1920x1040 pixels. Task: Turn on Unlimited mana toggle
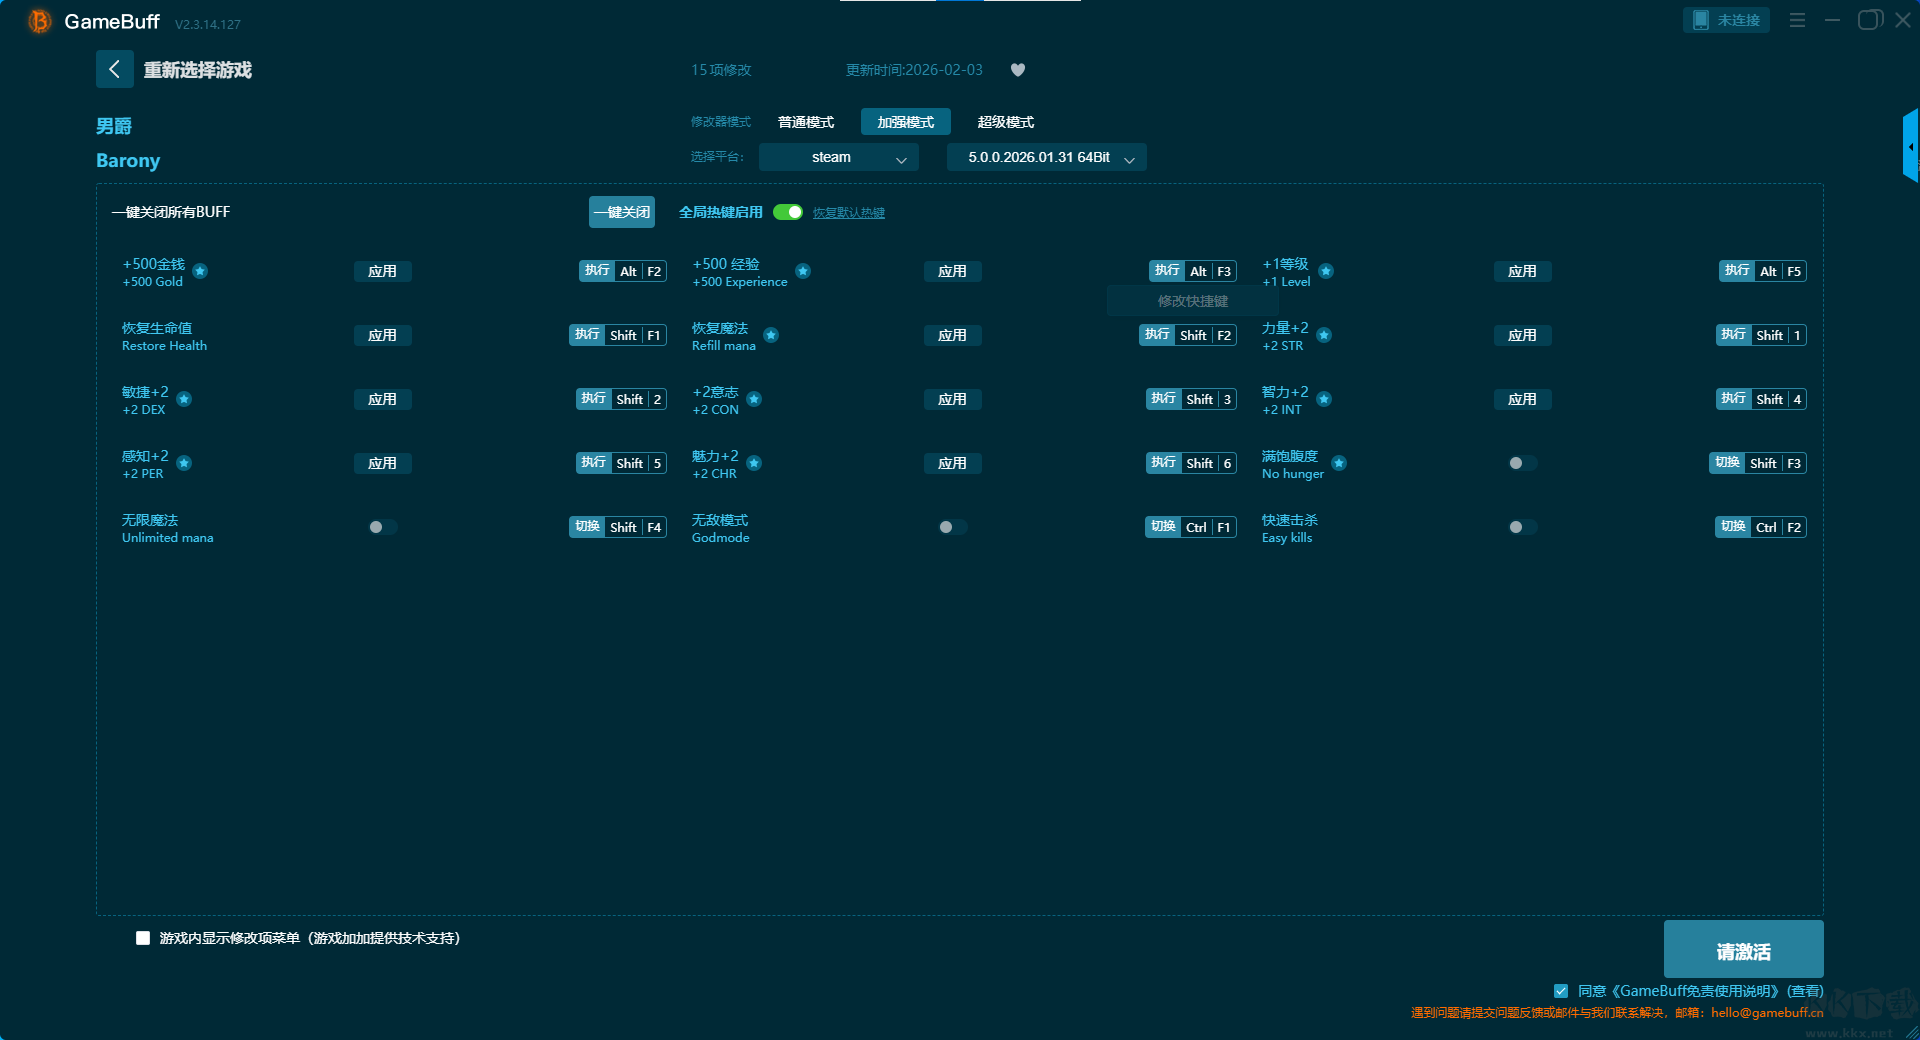click(x=382, y=527)
